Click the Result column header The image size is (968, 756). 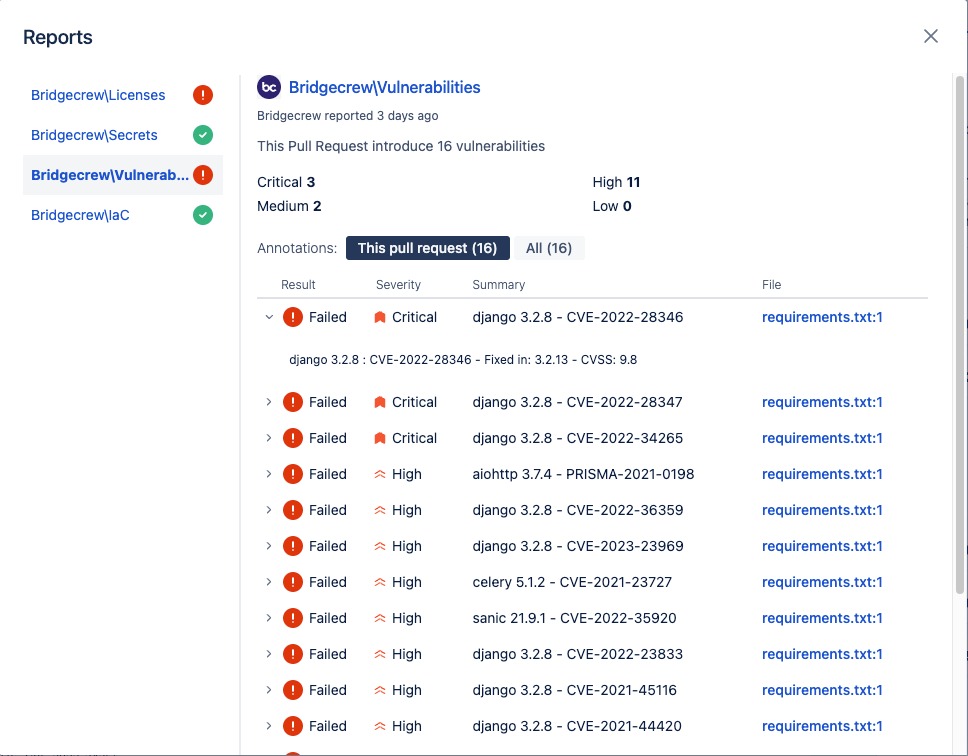tap(298, 285)
